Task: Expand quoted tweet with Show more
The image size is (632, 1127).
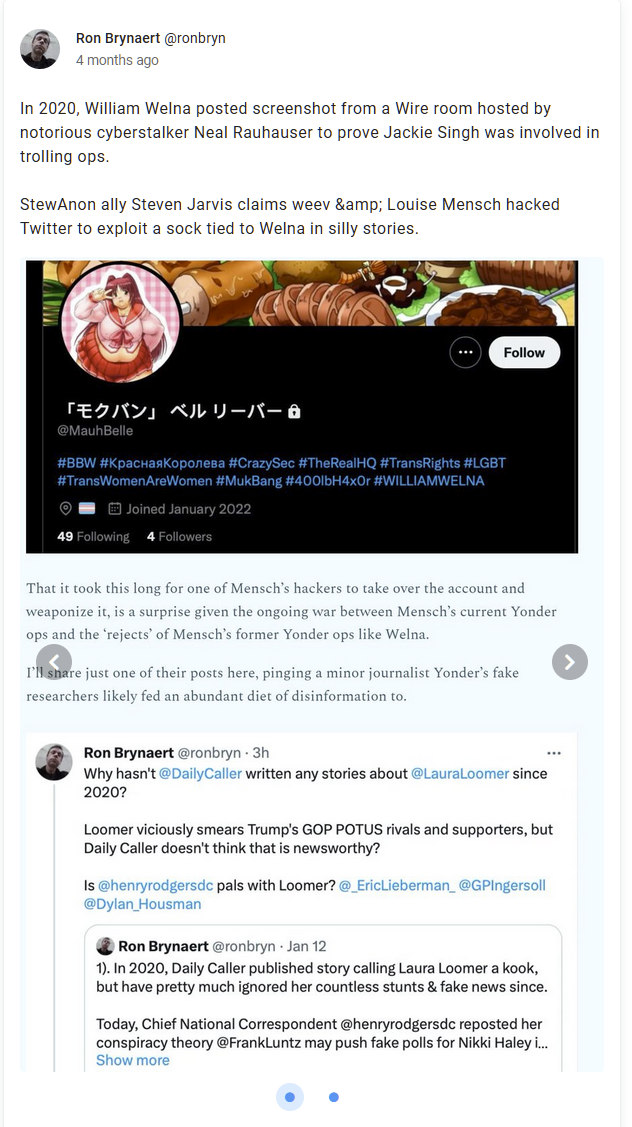Action: 132,1060
